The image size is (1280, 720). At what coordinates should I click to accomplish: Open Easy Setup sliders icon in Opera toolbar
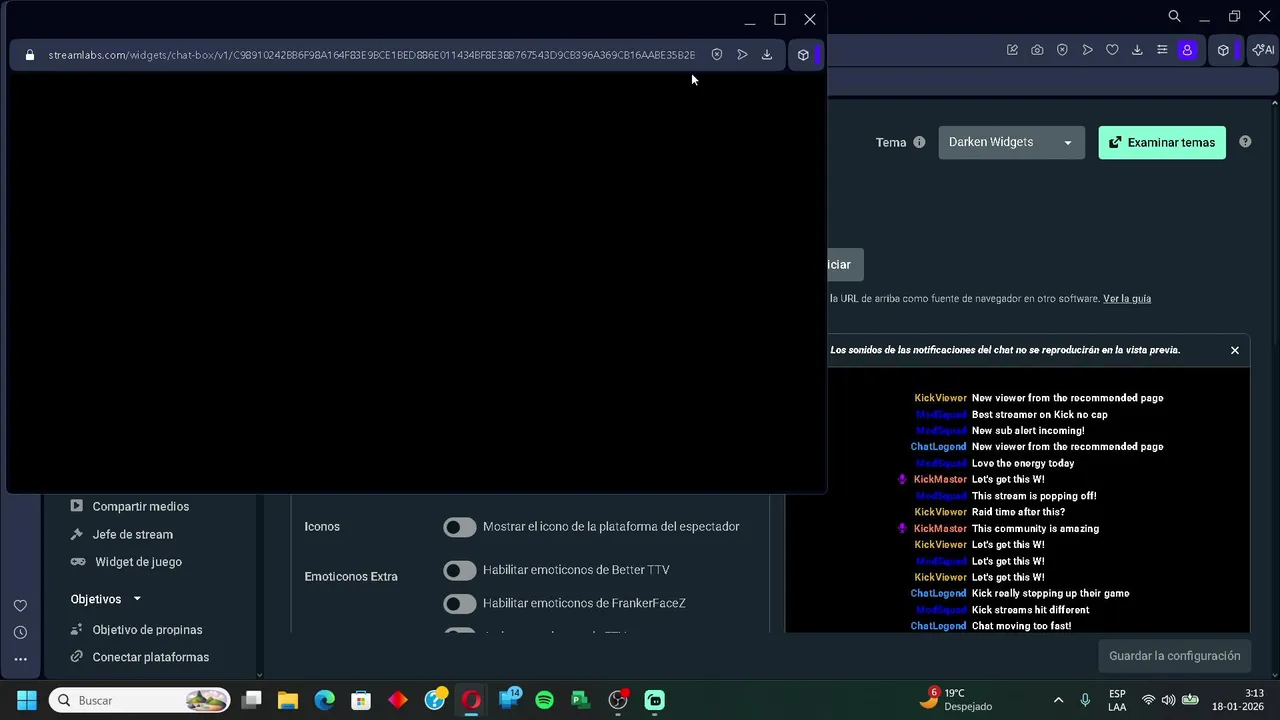[x=1162, y=50]
